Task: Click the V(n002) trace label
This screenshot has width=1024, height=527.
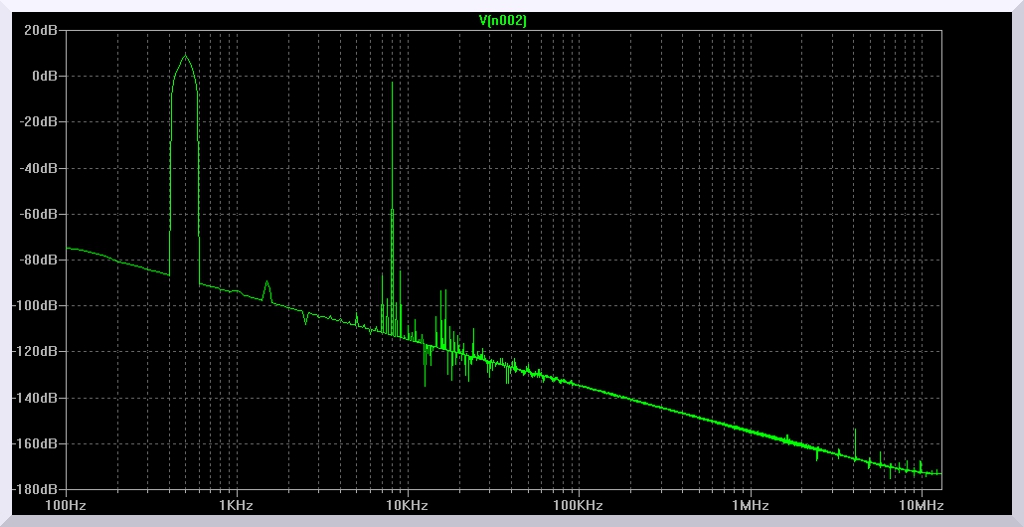Action: [504, 20]
